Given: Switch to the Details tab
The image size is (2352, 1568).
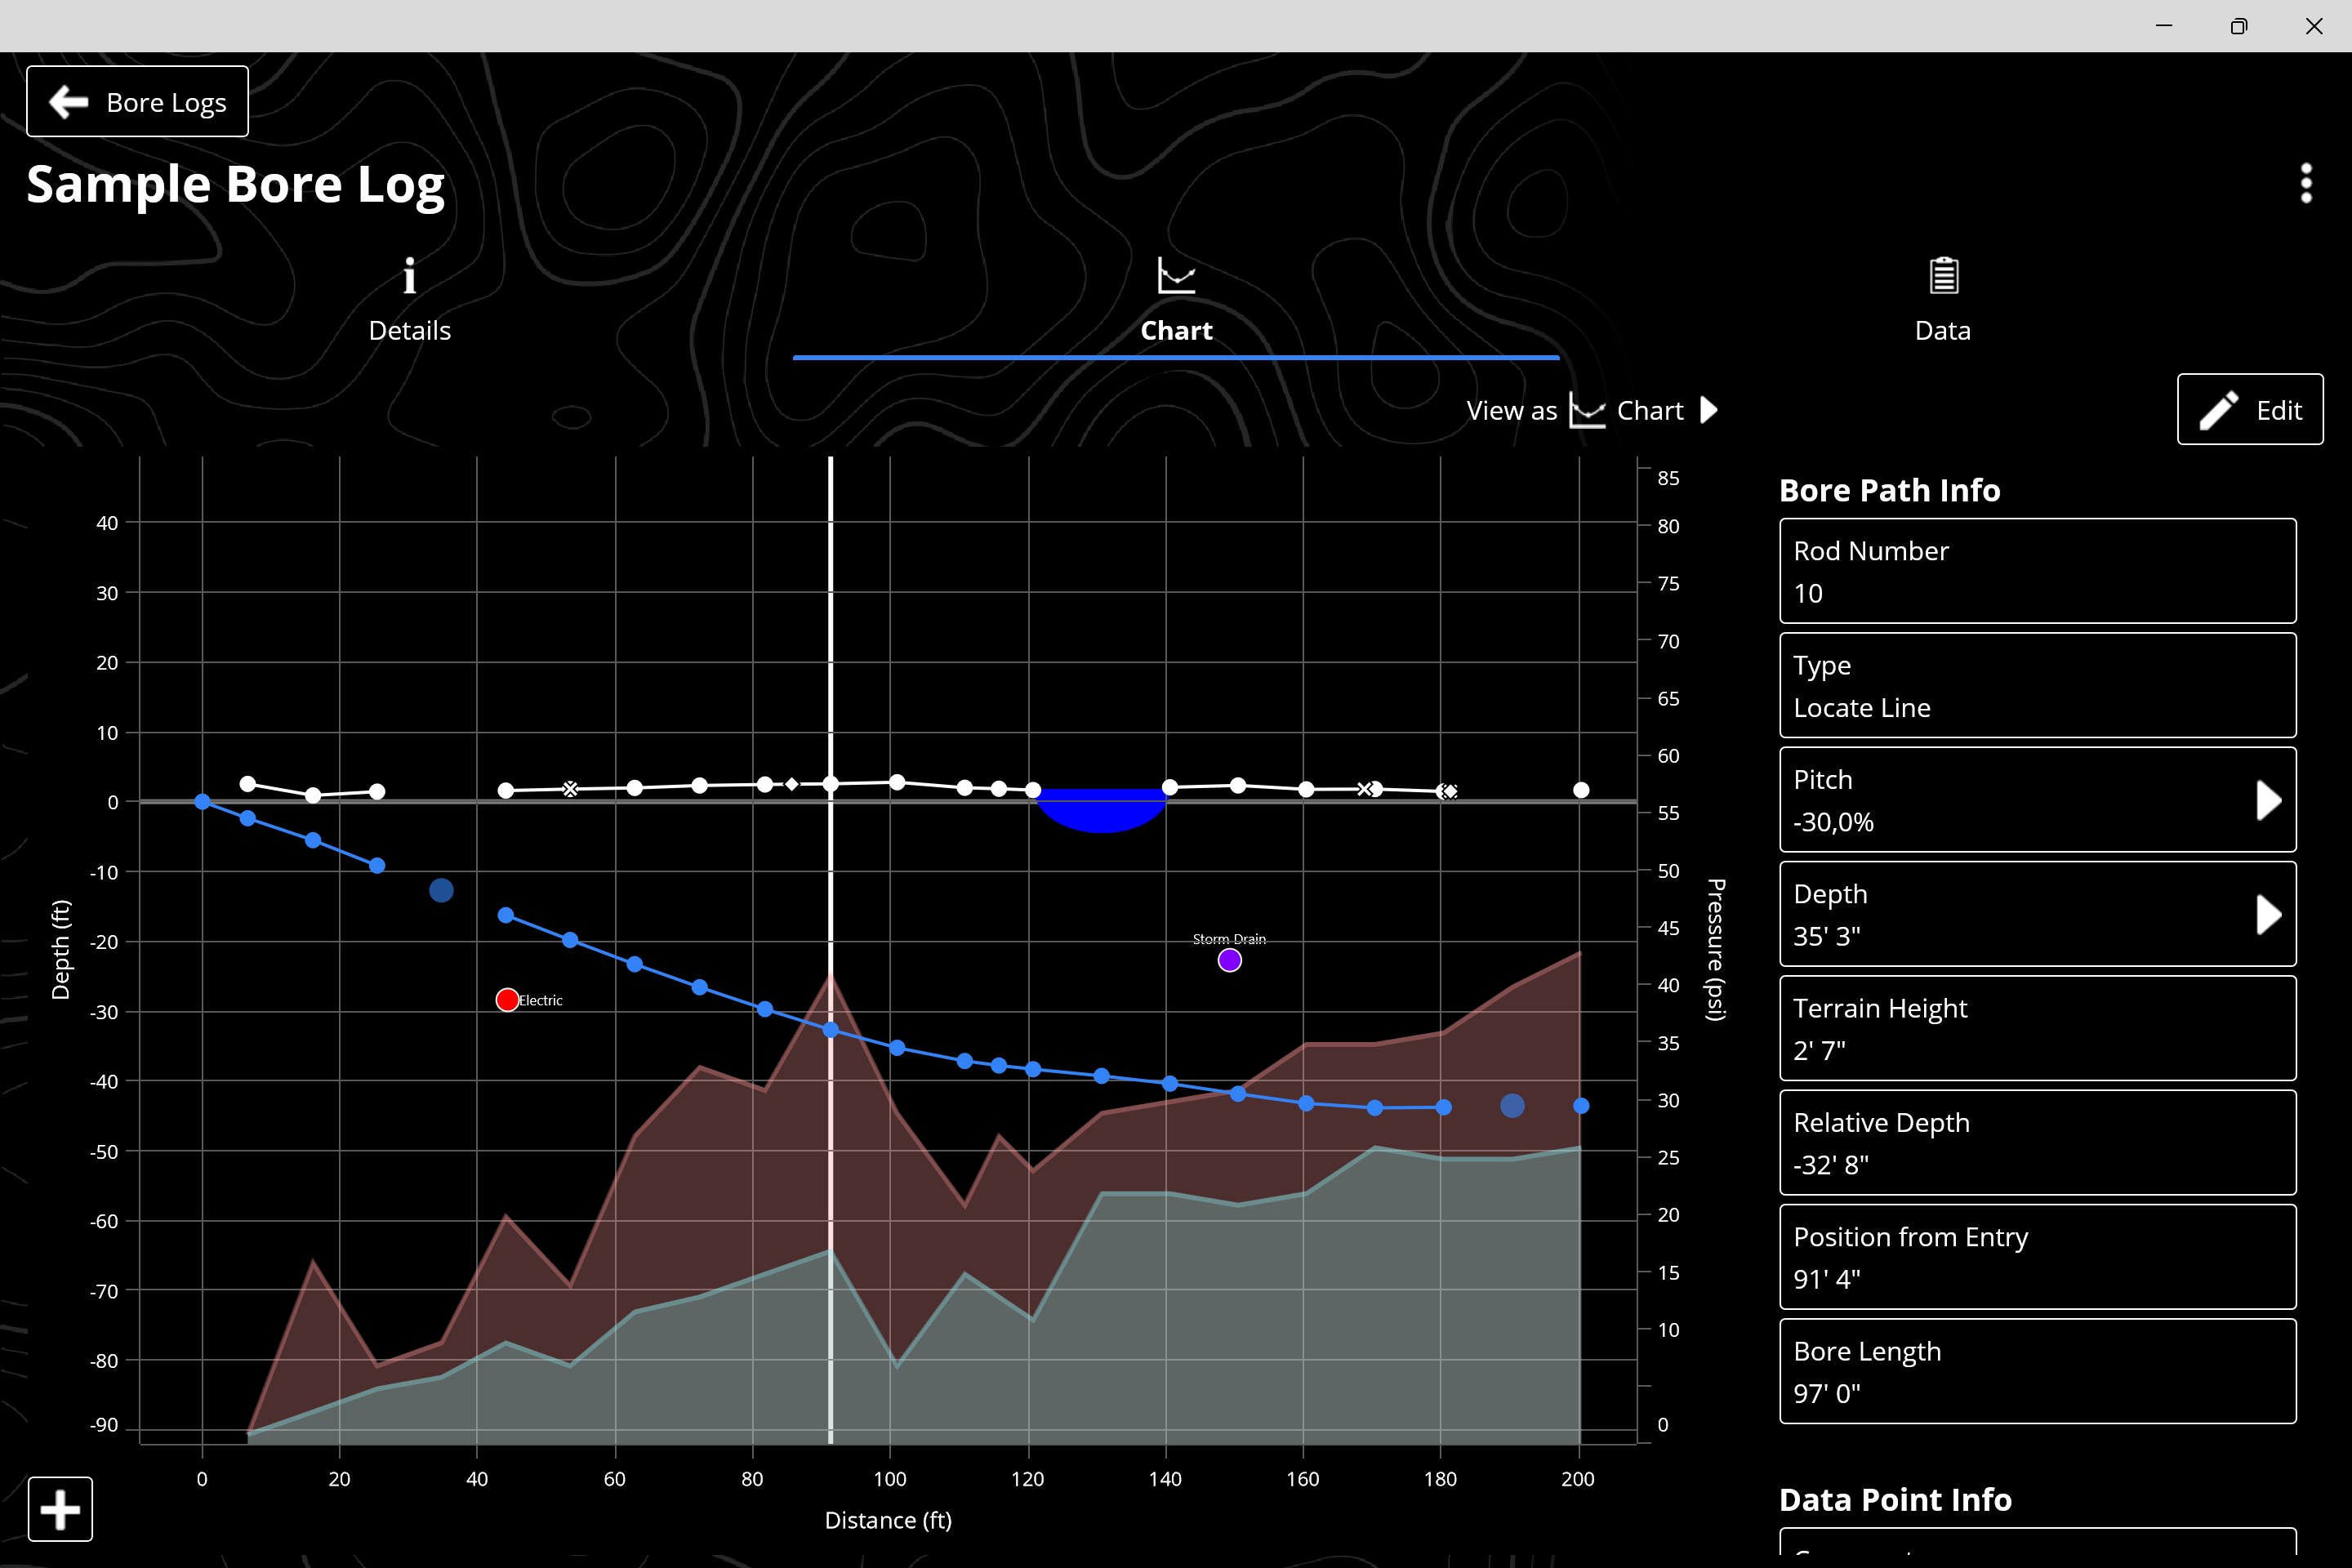Looking at the screenshot, I should tap(409, 301).
